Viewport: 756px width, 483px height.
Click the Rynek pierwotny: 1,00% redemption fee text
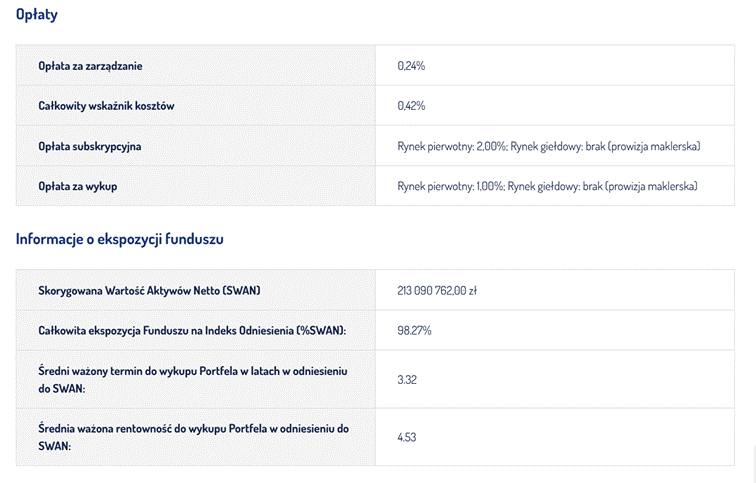547,186
